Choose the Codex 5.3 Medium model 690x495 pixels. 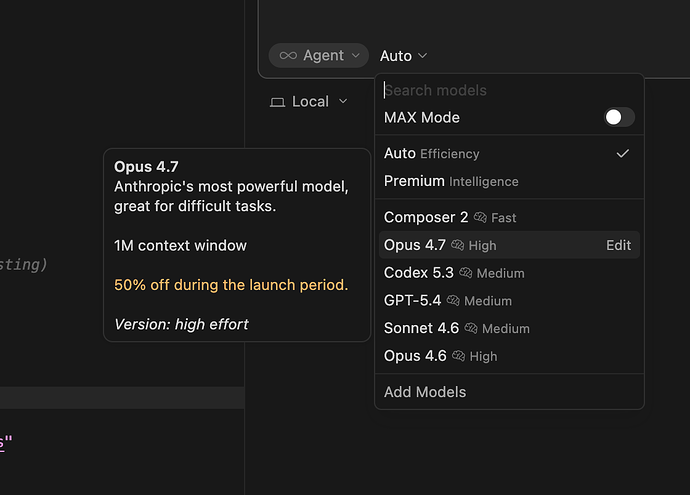point(509,273)
